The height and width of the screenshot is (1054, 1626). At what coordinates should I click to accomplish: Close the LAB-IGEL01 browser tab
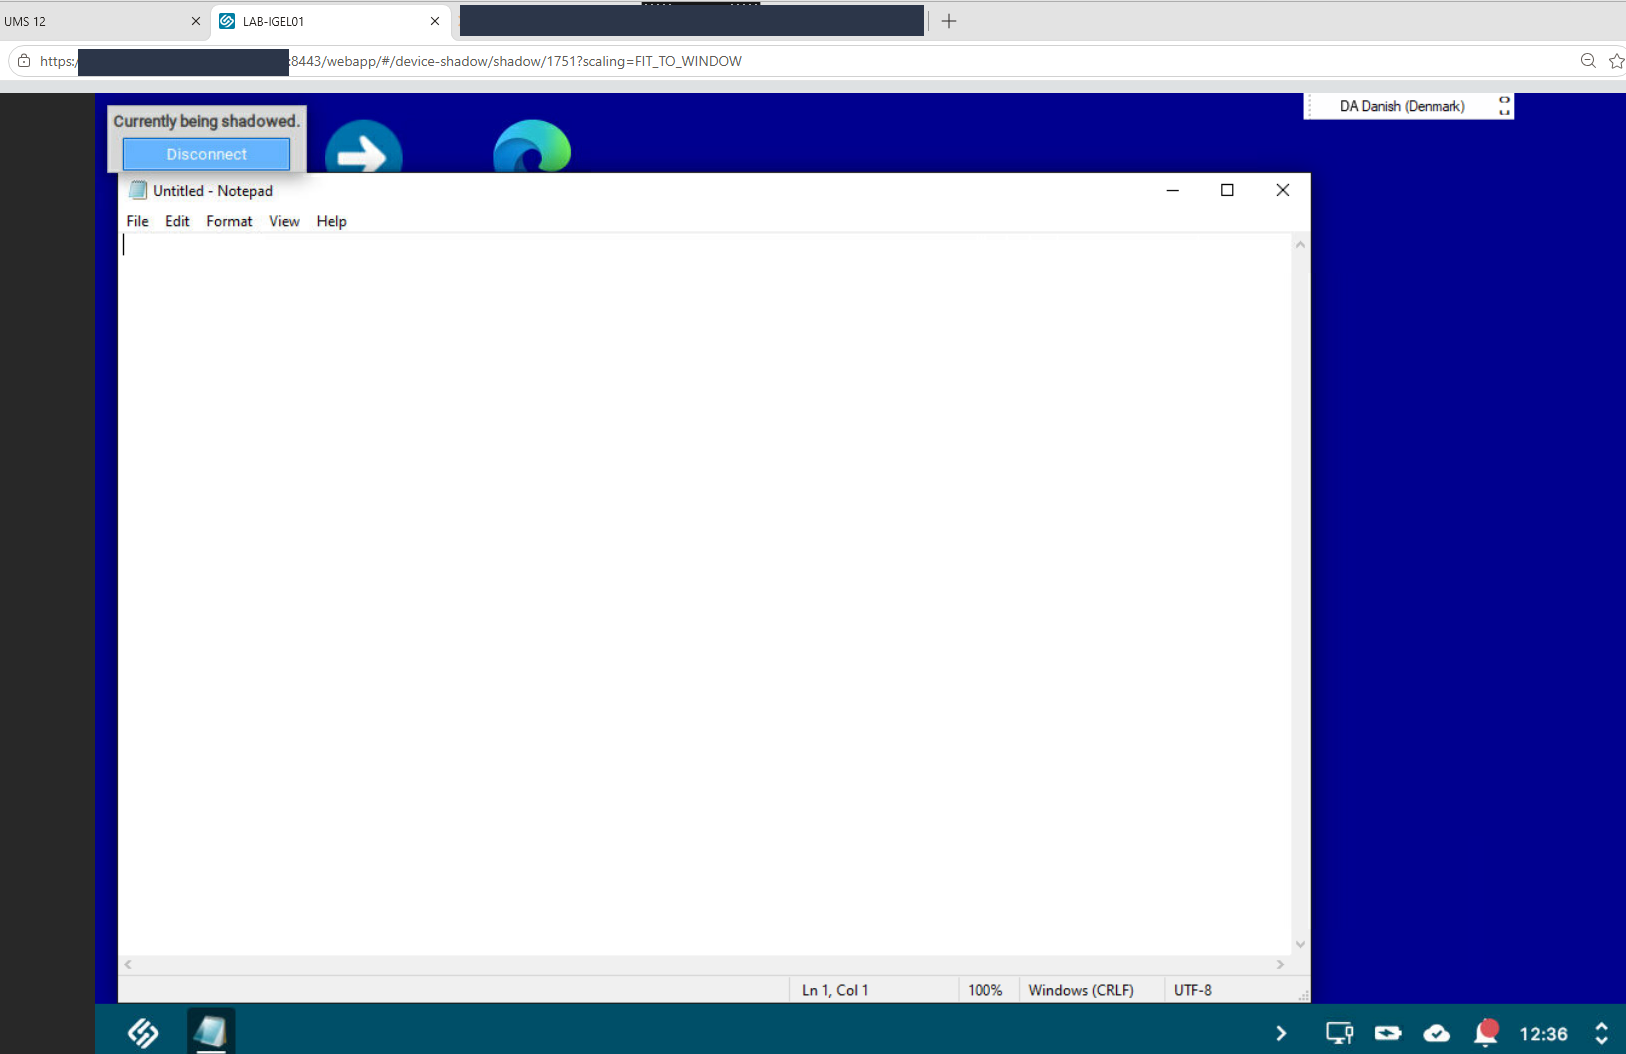(x=435, y=21)
